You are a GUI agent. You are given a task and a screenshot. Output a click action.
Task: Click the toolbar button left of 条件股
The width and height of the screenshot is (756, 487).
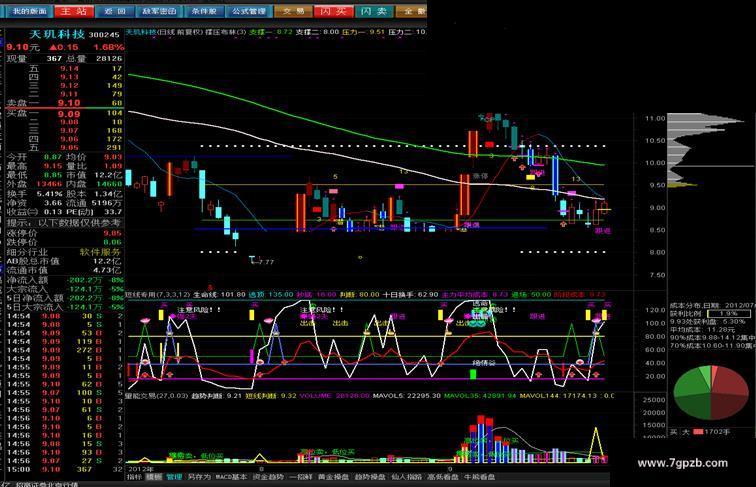[x=159, y=11]
